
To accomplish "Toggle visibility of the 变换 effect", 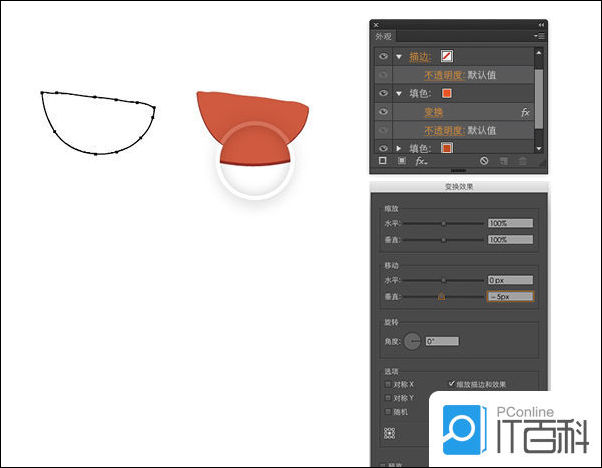I will coord(383,113).
